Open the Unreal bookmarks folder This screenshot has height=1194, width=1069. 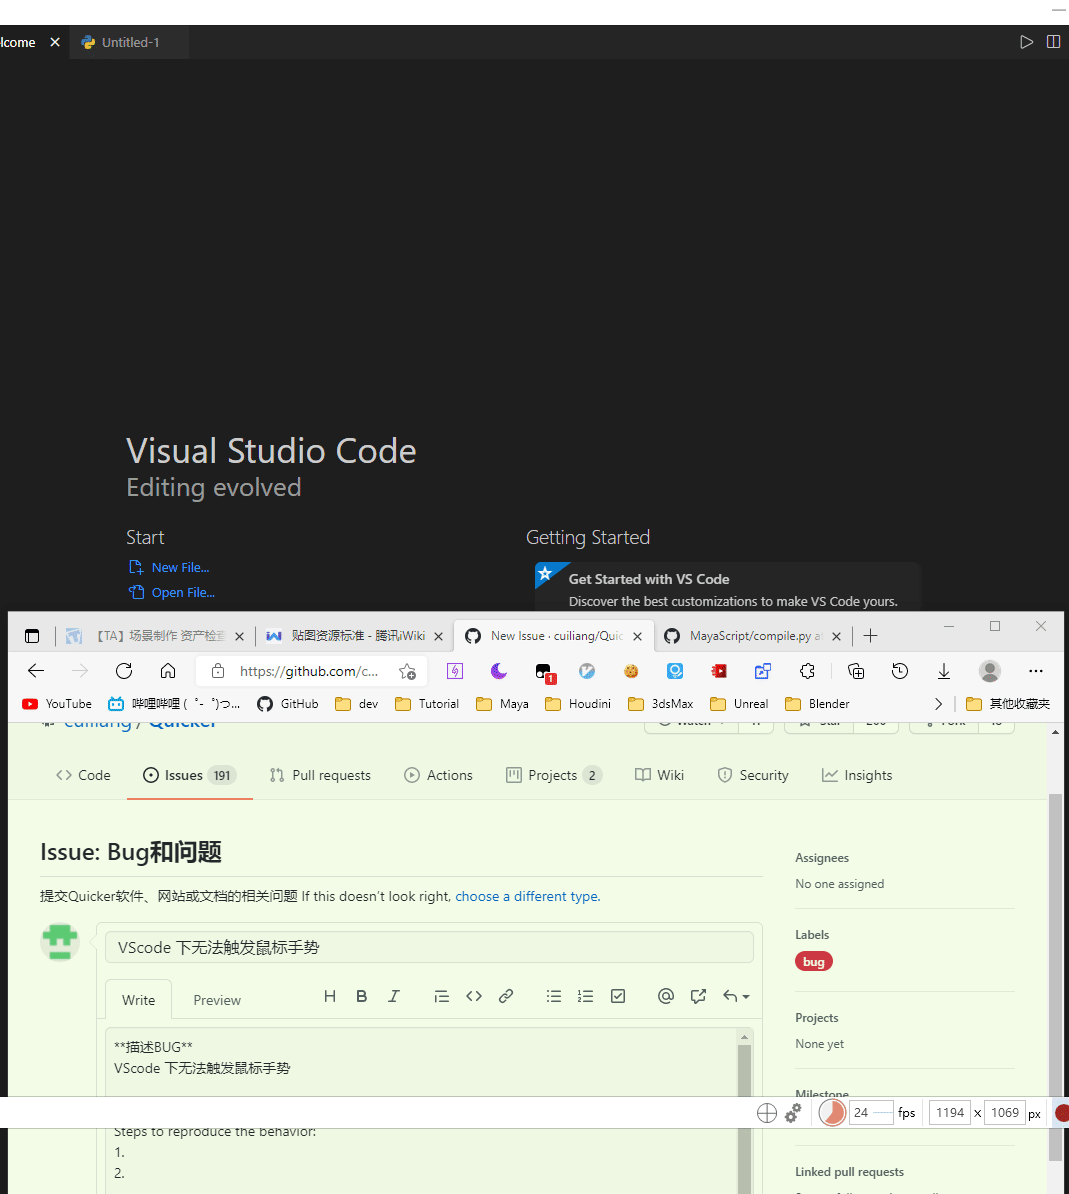(739, 704)
